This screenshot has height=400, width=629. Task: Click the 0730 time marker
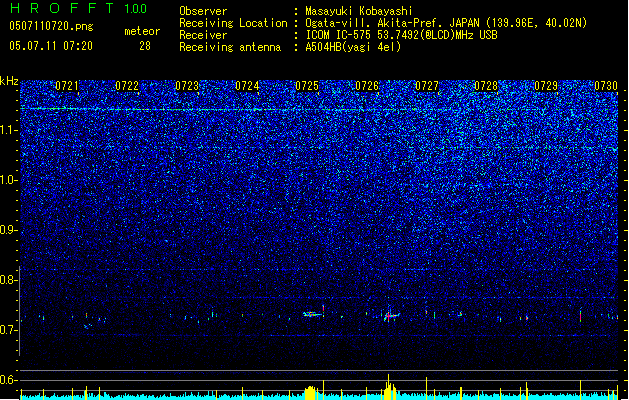pos(606,86)
